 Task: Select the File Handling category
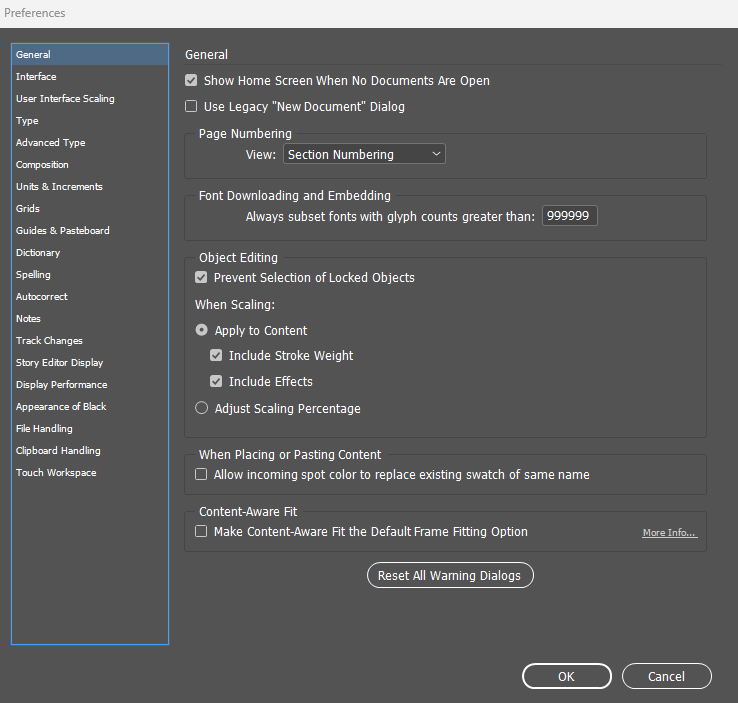click(x=90, y=429)
